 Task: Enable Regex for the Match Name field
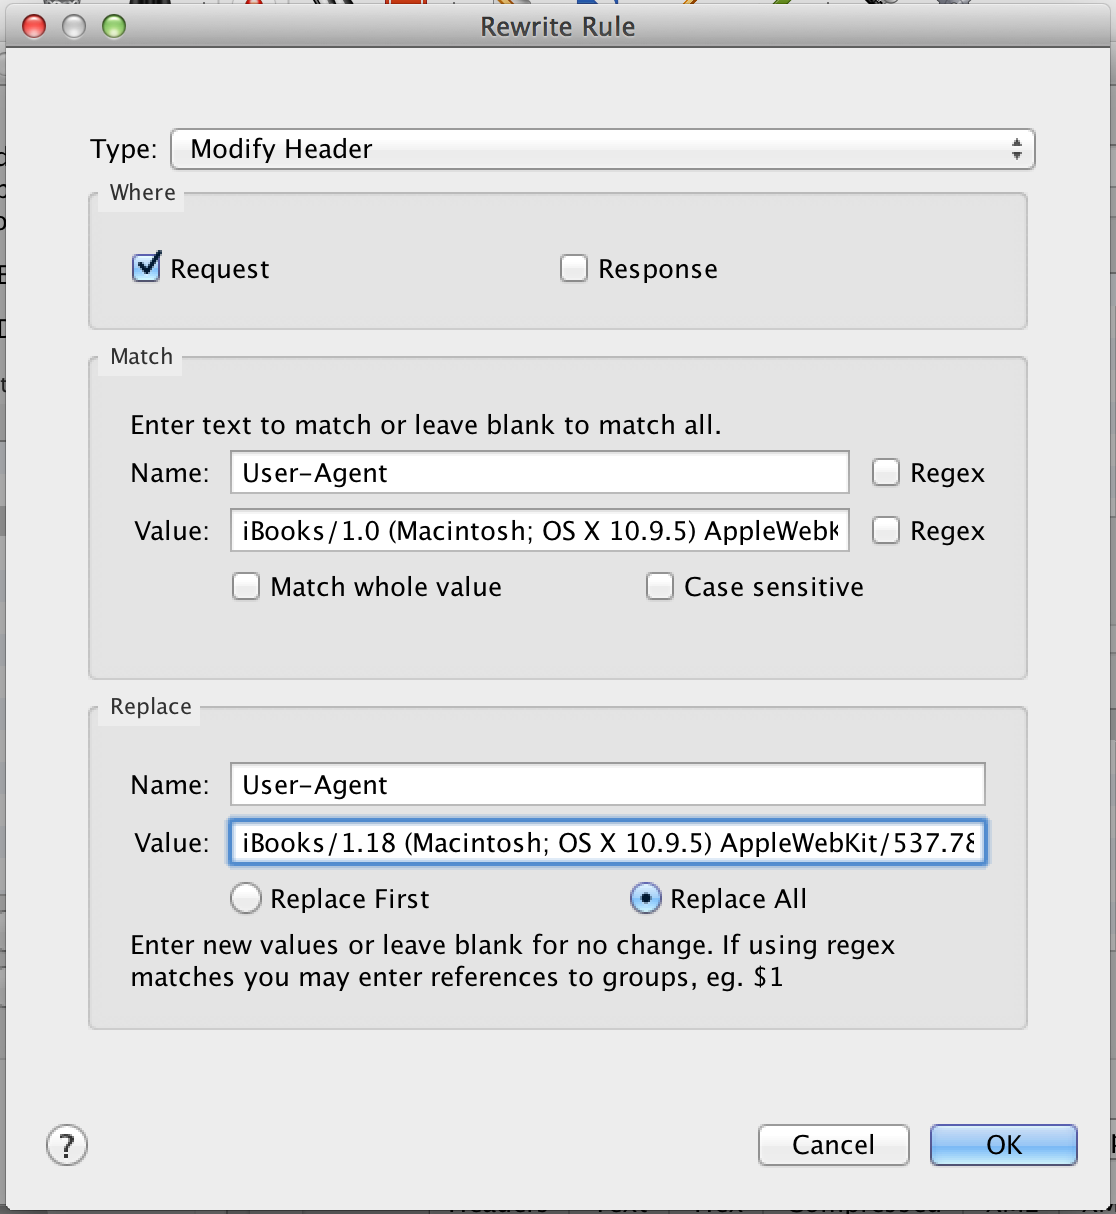pyautogui.click(x=885, y=472)
